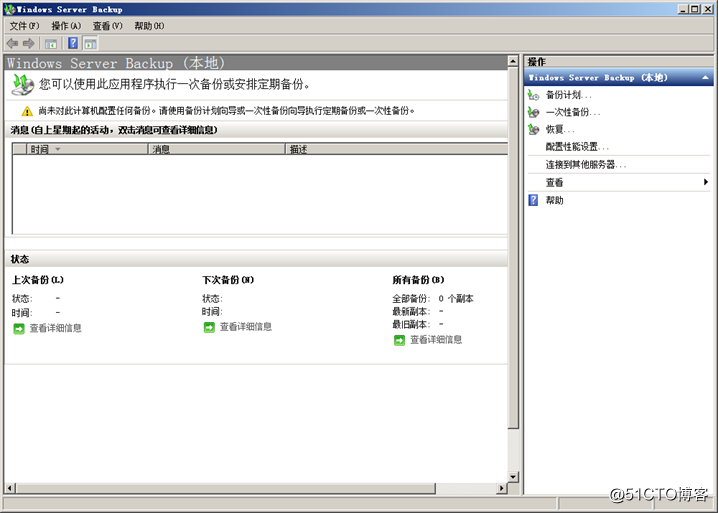The image size is (718, 513).
Task: Click the blue 帮助 help icon in actions
Action: [533, 200]
